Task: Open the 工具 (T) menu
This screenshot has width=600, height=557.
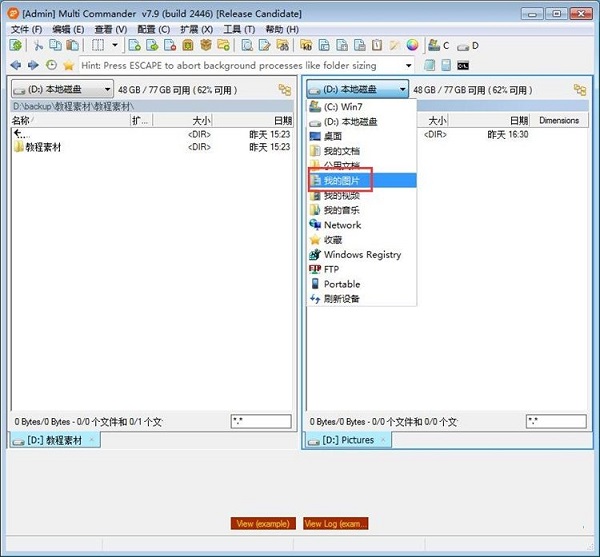Action: pyautogui.click(x=238, y=30)
